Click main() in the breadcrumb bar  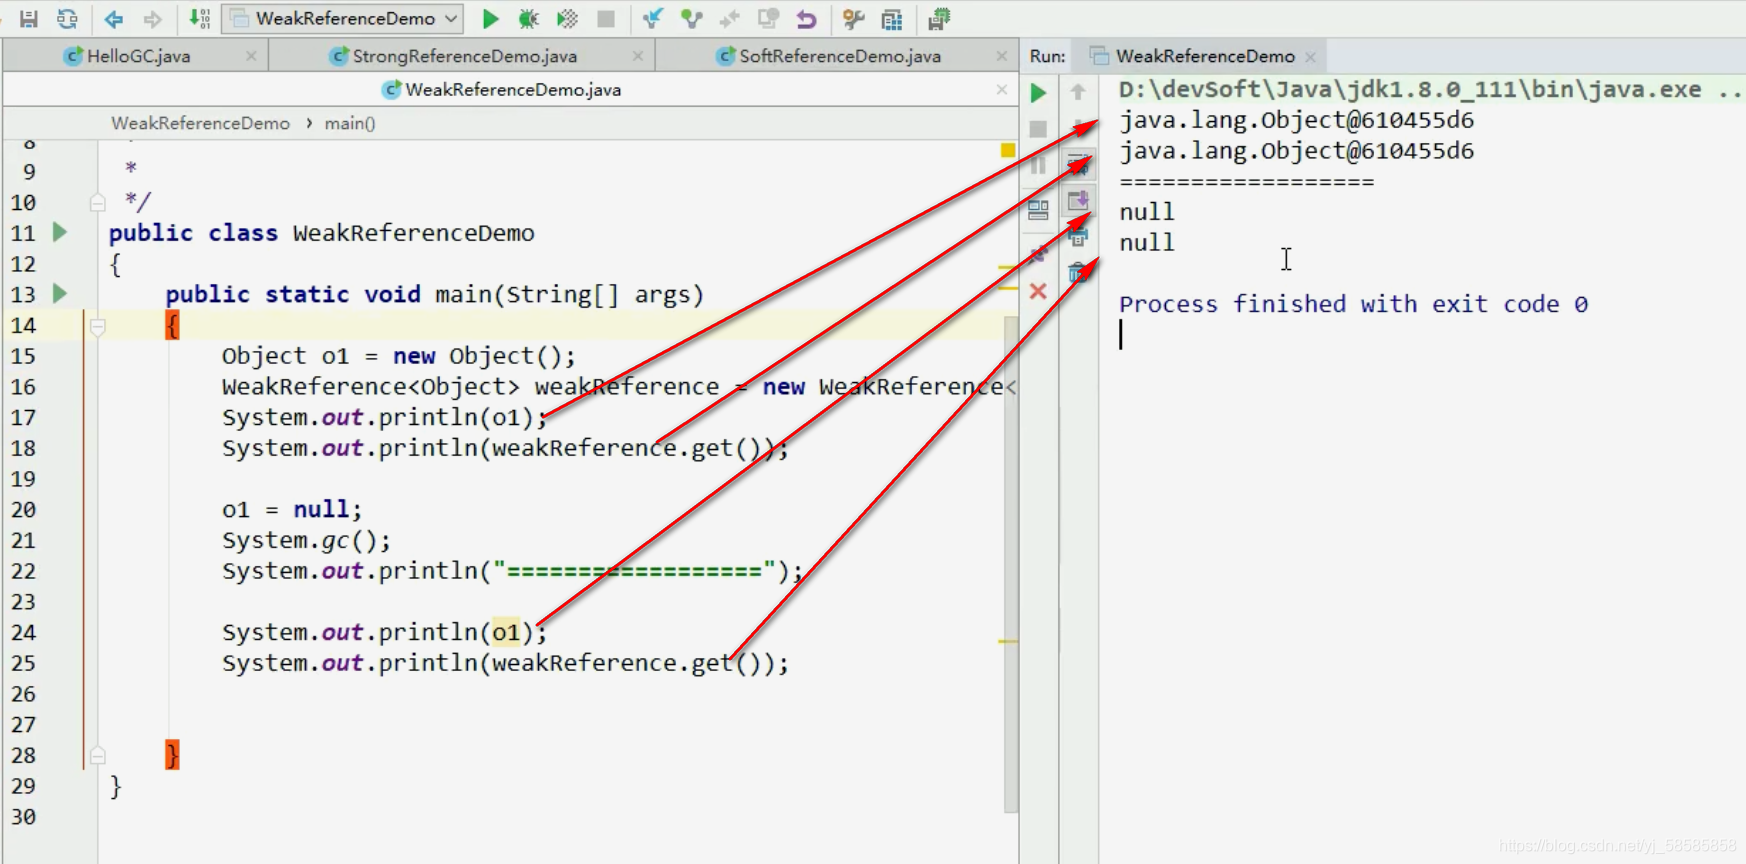tap(350, 123)
